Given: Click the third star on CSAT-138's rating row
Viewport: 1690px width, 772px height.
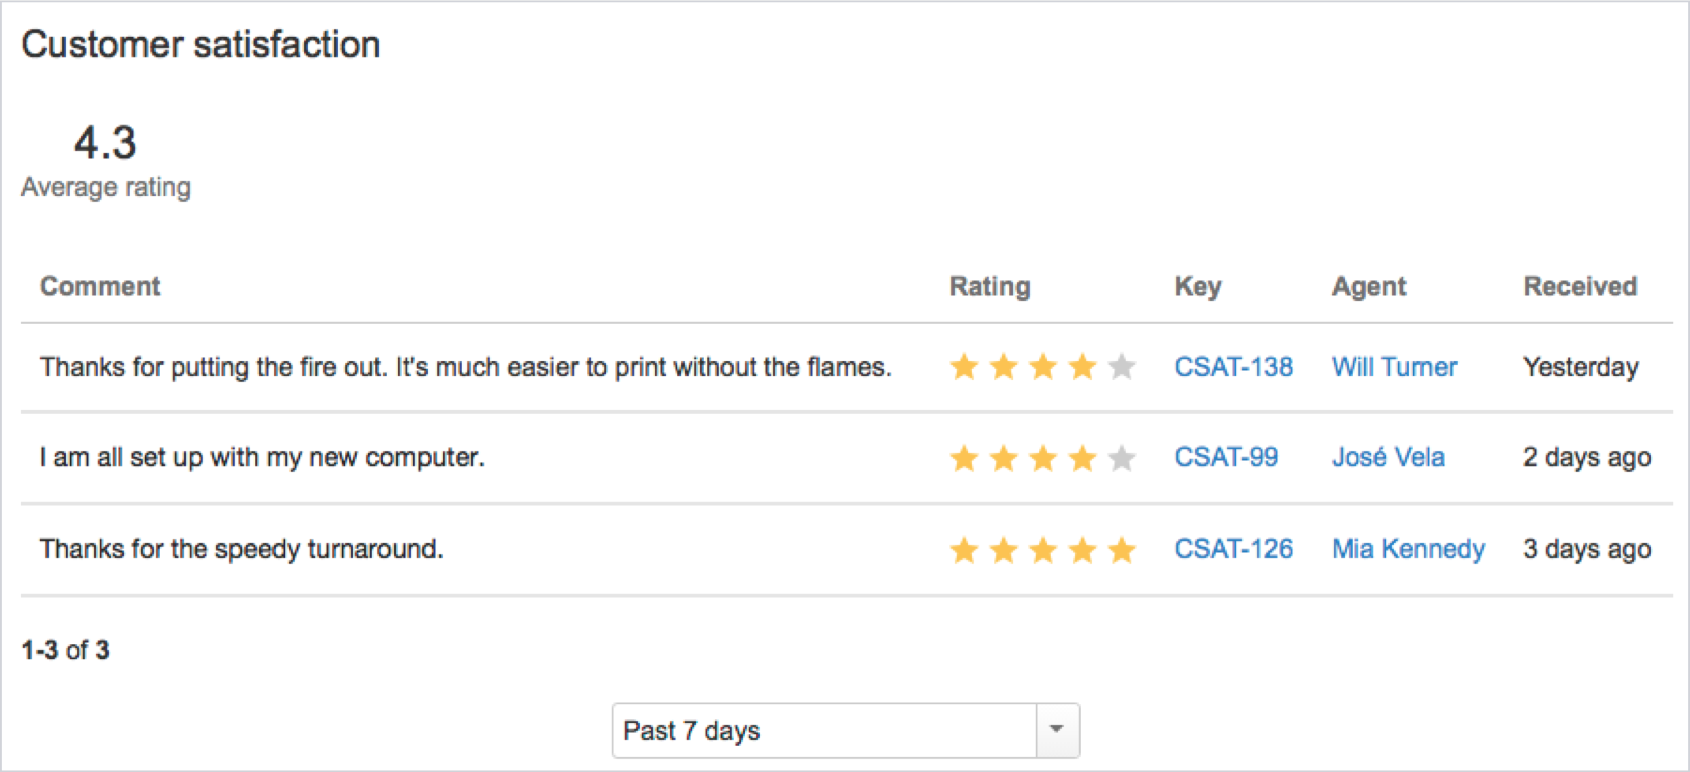Looking at the screenshot, I should click(x=1043, y=367).
